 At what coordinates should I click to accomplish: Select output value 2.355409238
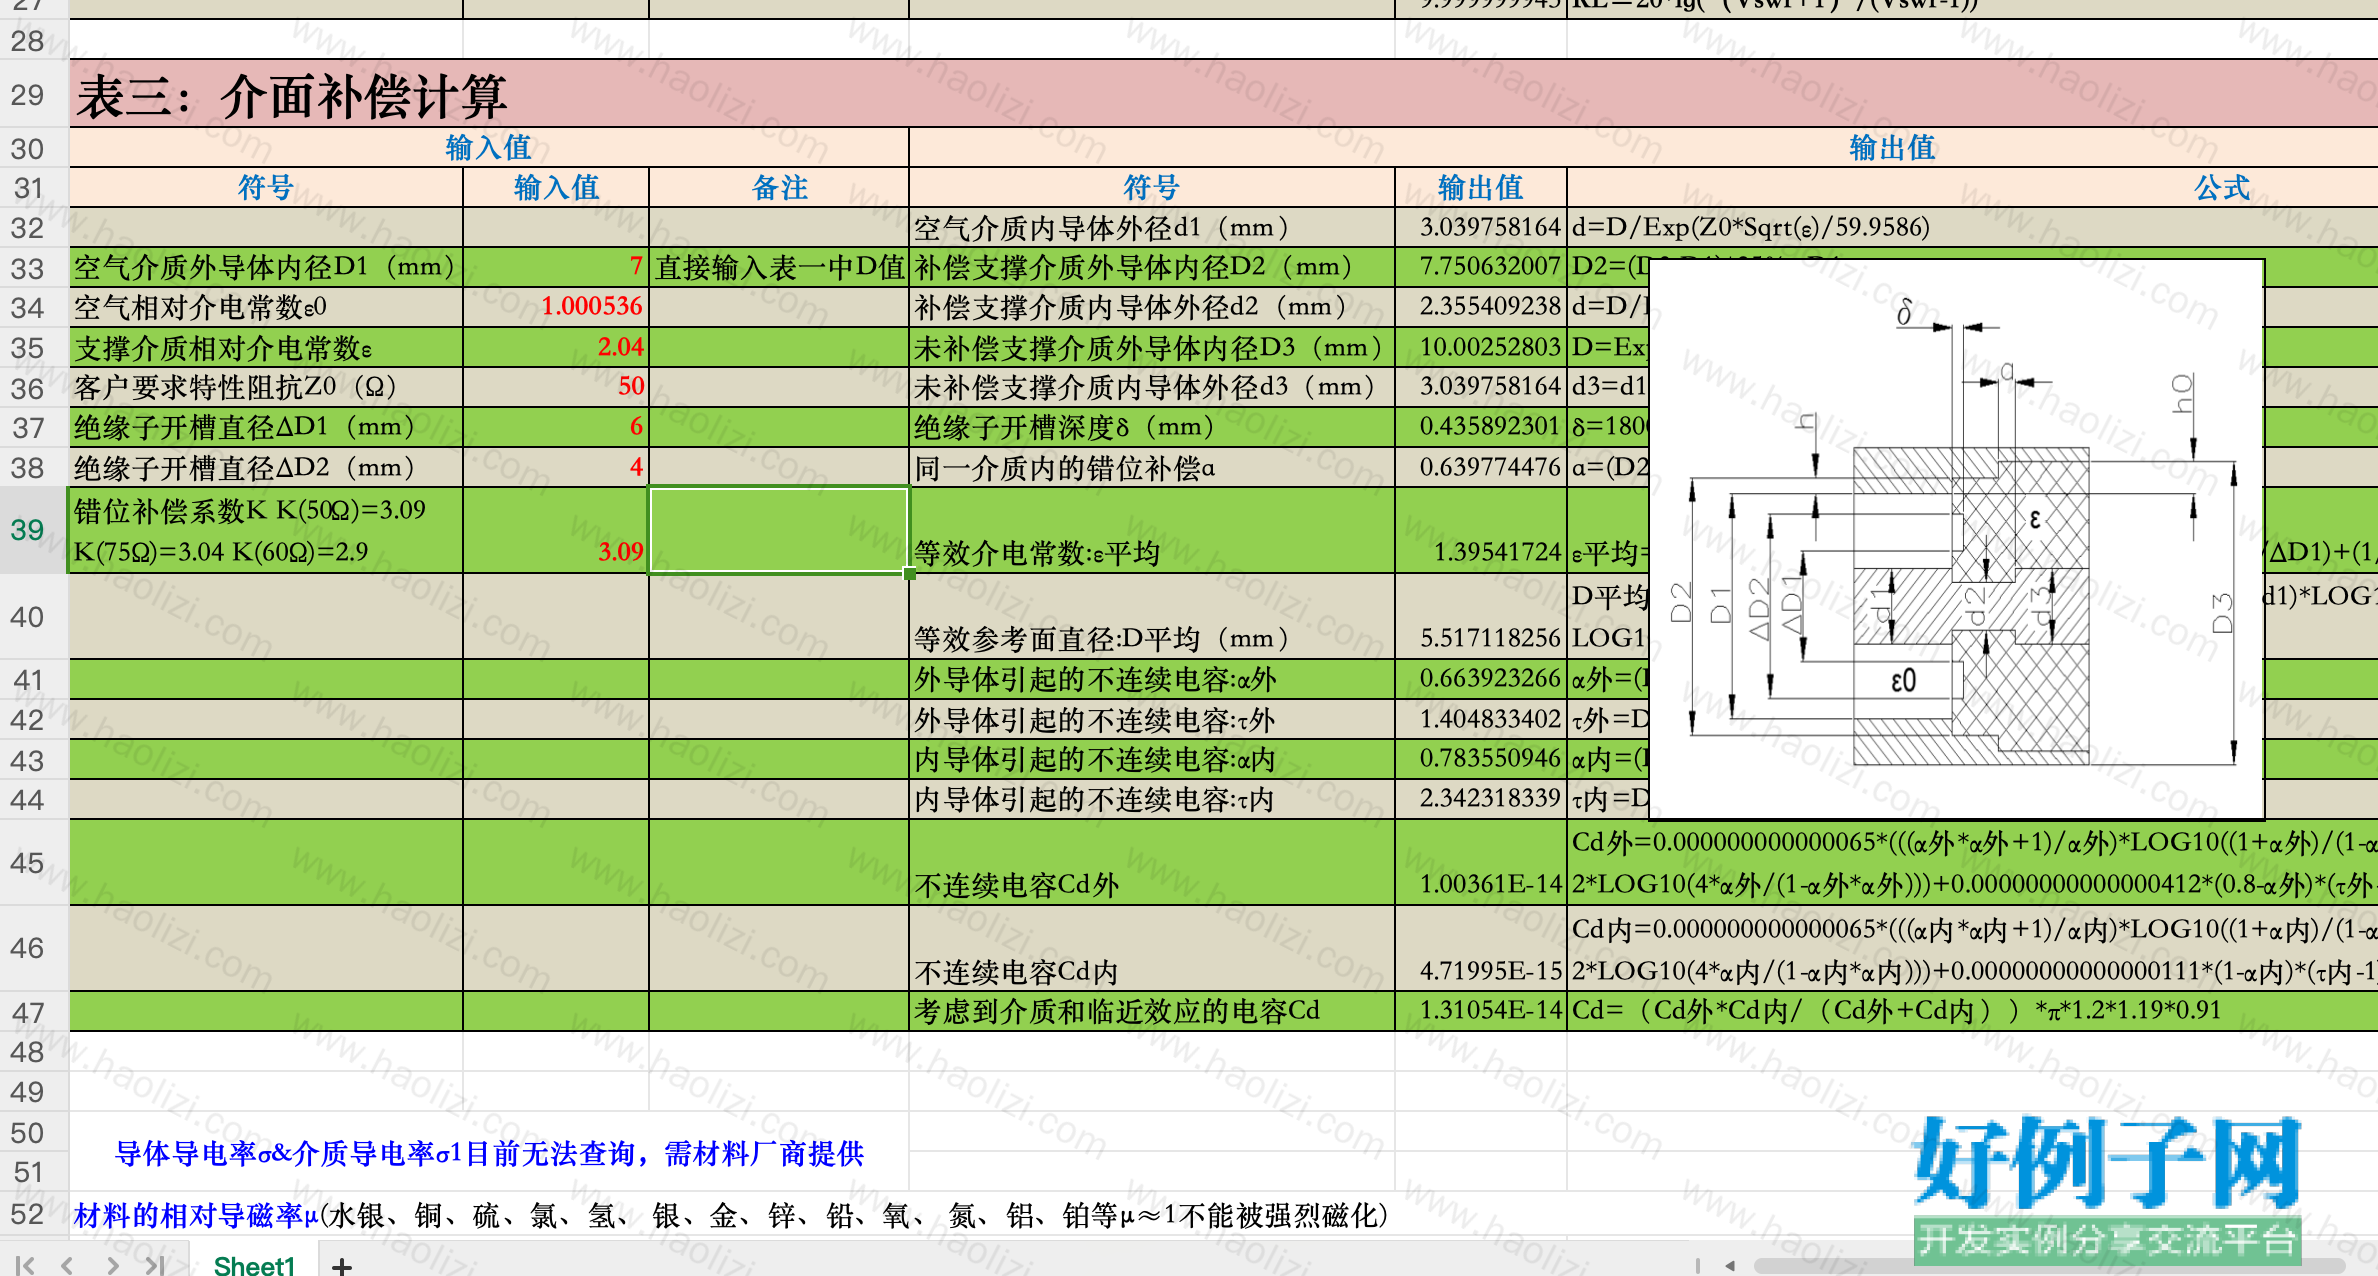coord(1481,307)
